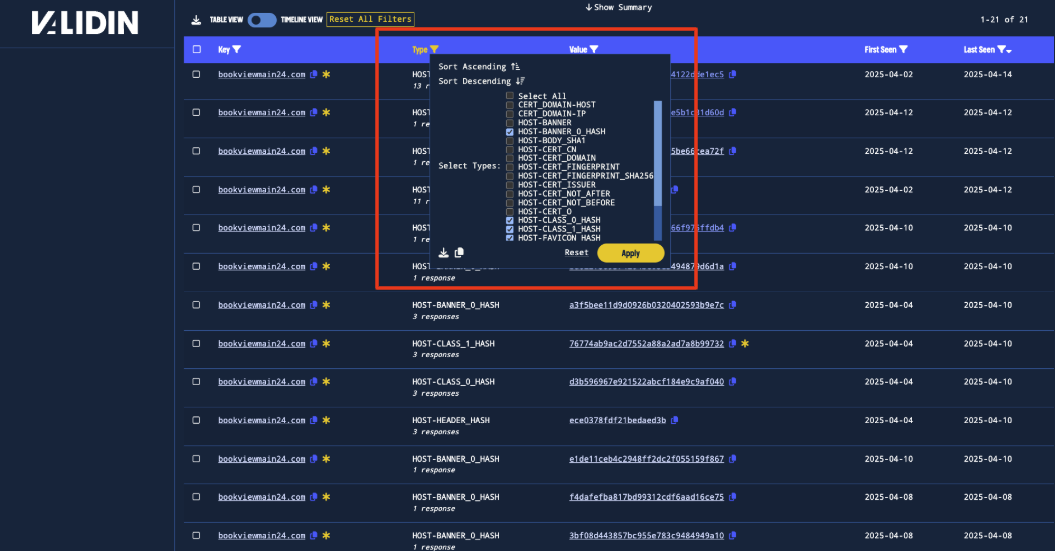This screenshot has height=551, width=1055.
Task: Copy value ece0378fdf21bedaed3b with its copy icon
Action: pos(674,420)
